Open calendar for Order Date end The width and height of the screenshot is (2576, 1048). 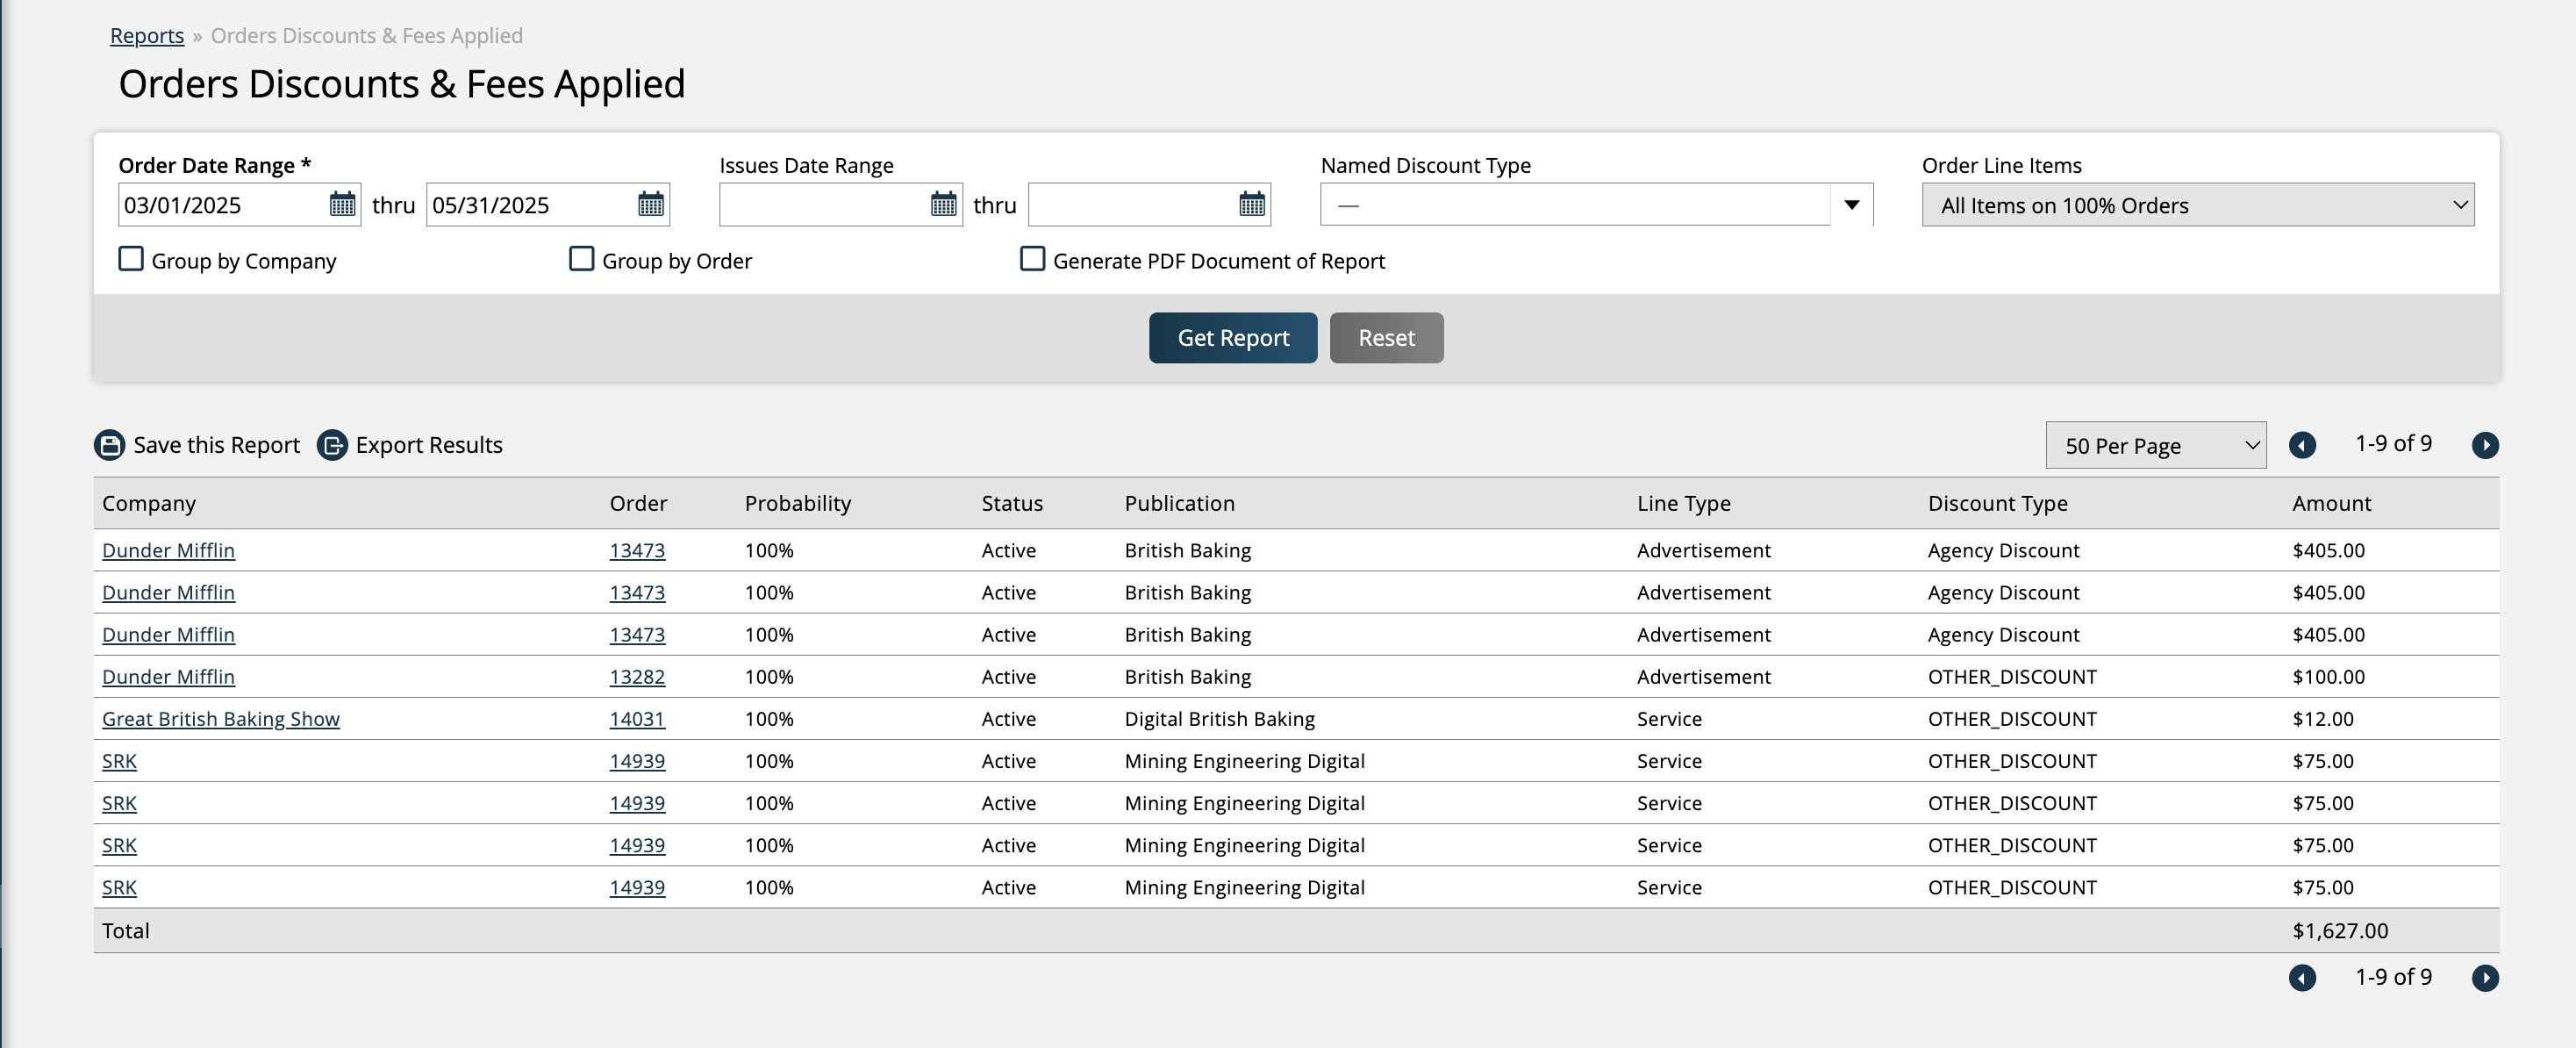point(650,205)
